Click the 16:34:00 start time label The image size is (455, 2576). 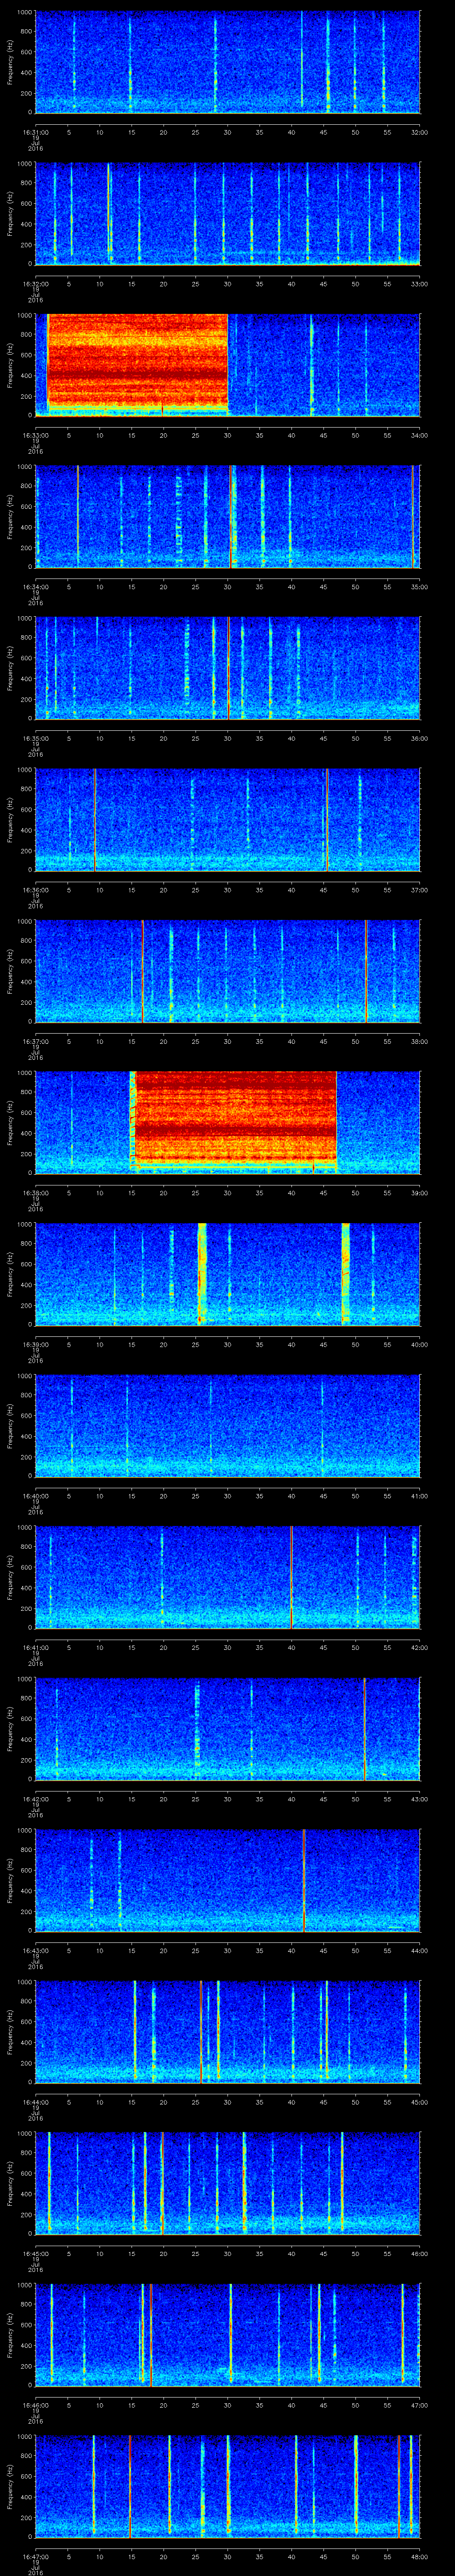pos(36,587)
